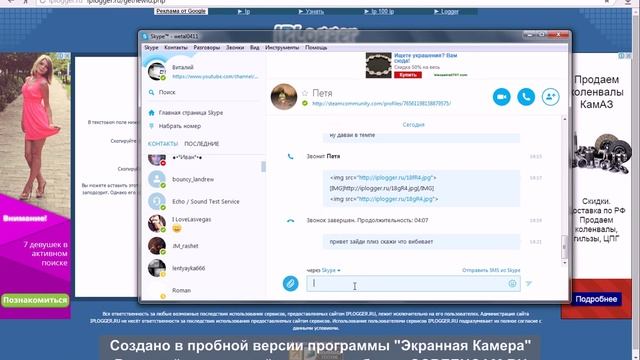Click the Купить button in Skype ad
640x360 pixels.
coord(408,75)
